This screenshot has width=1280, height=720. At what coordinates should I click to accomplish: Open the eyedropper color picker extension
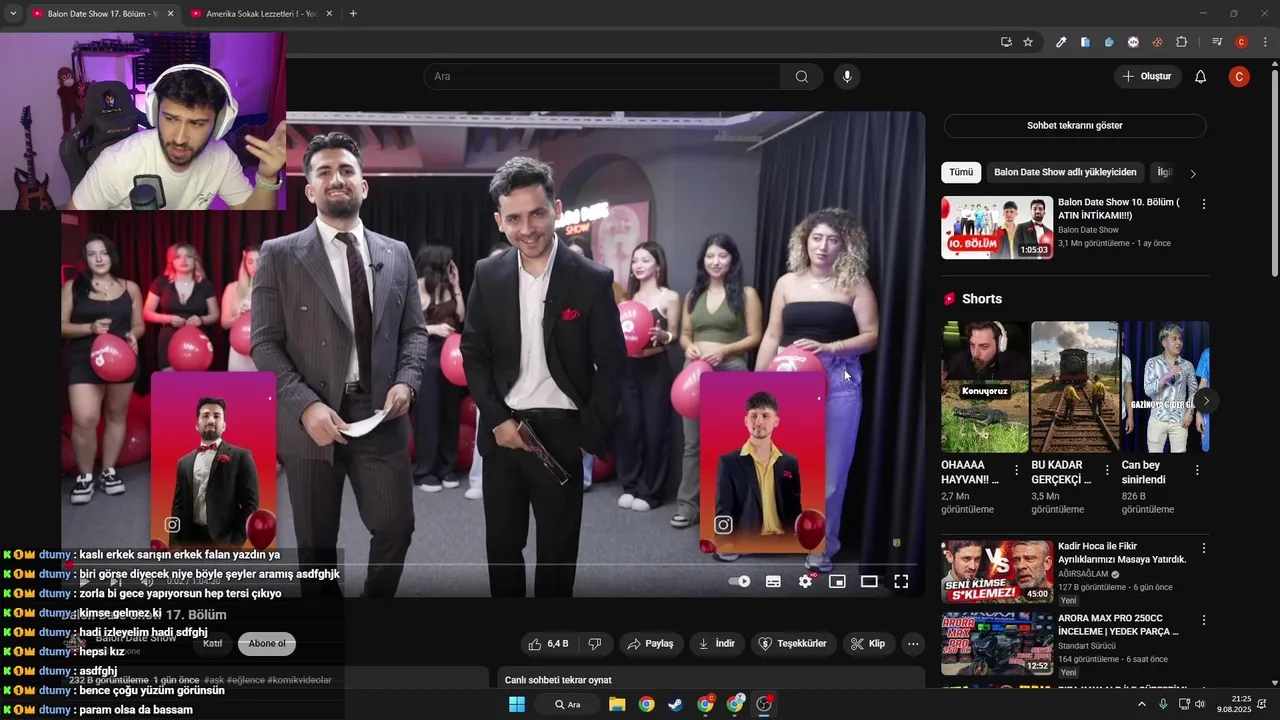click(1061, 42)
